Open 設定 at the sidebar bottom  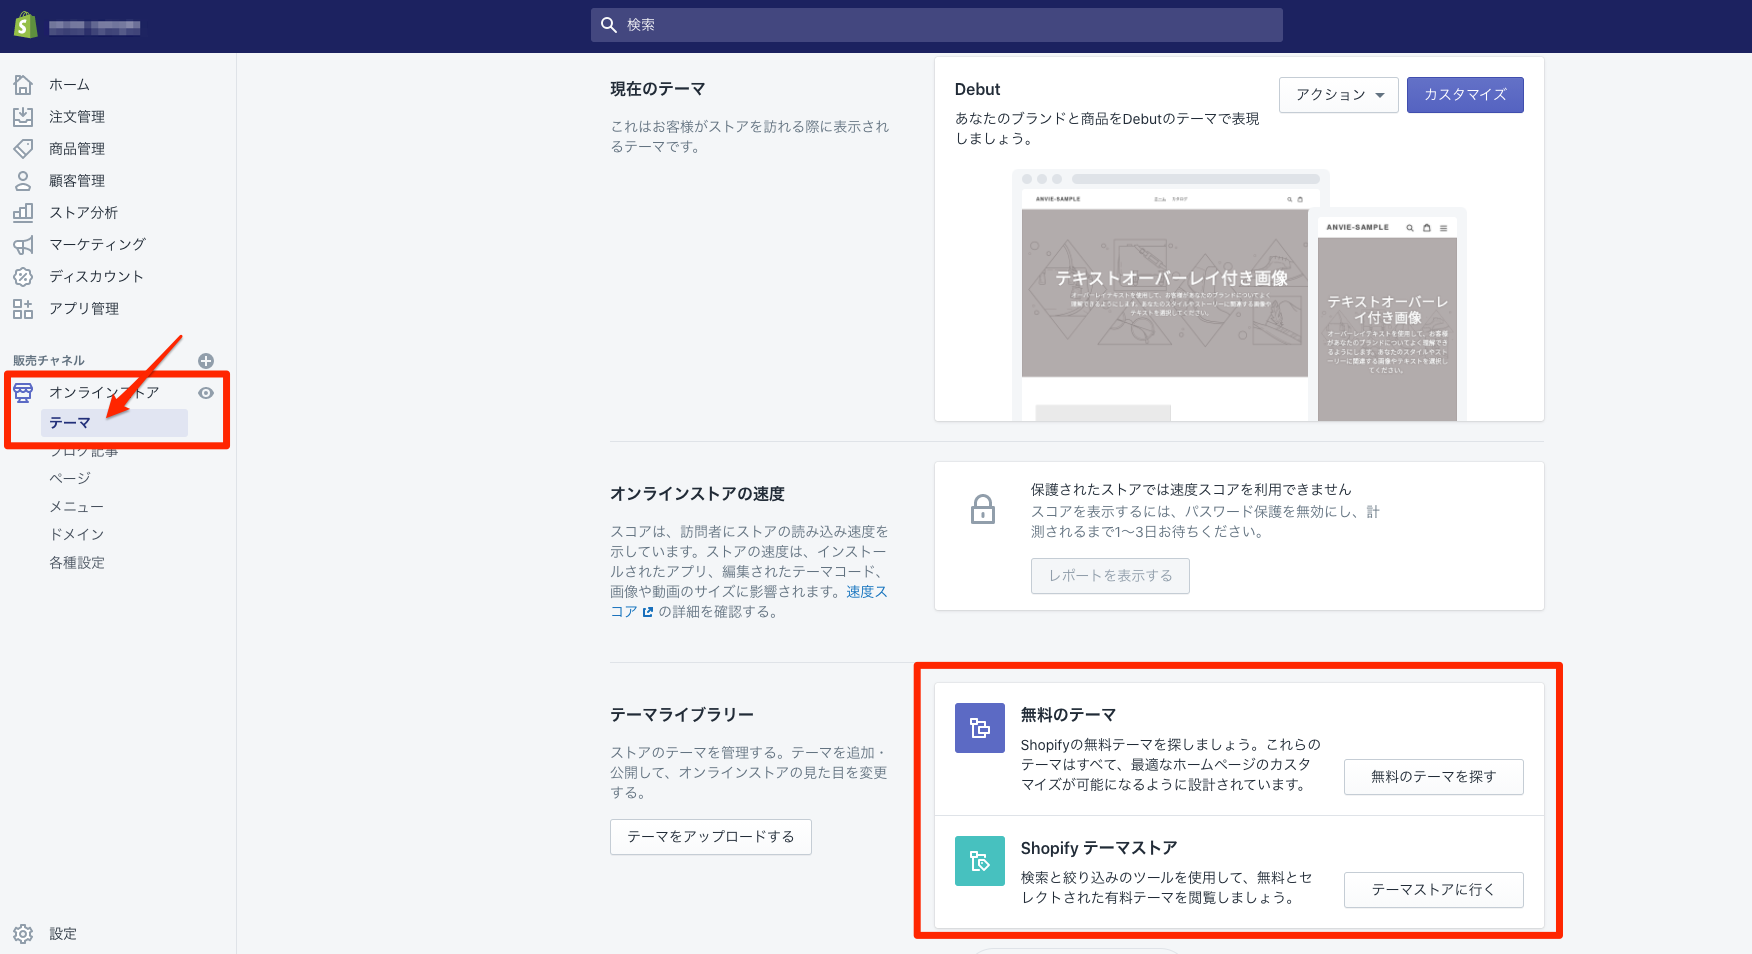click(63, 932)
